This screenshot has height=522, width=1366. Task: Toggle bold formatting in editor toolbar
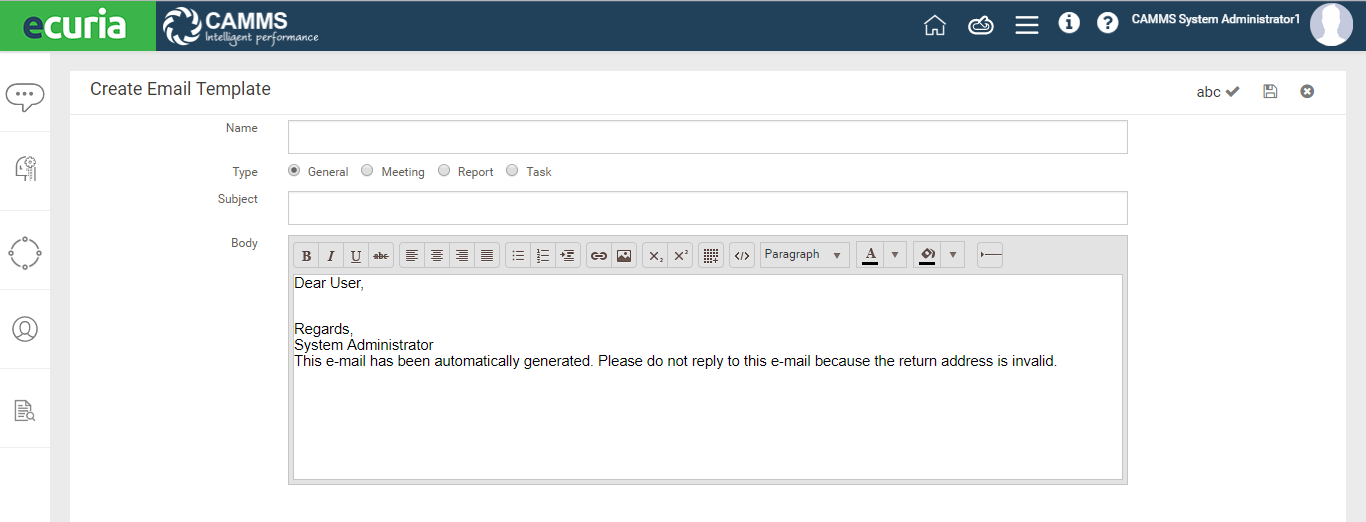307,256
